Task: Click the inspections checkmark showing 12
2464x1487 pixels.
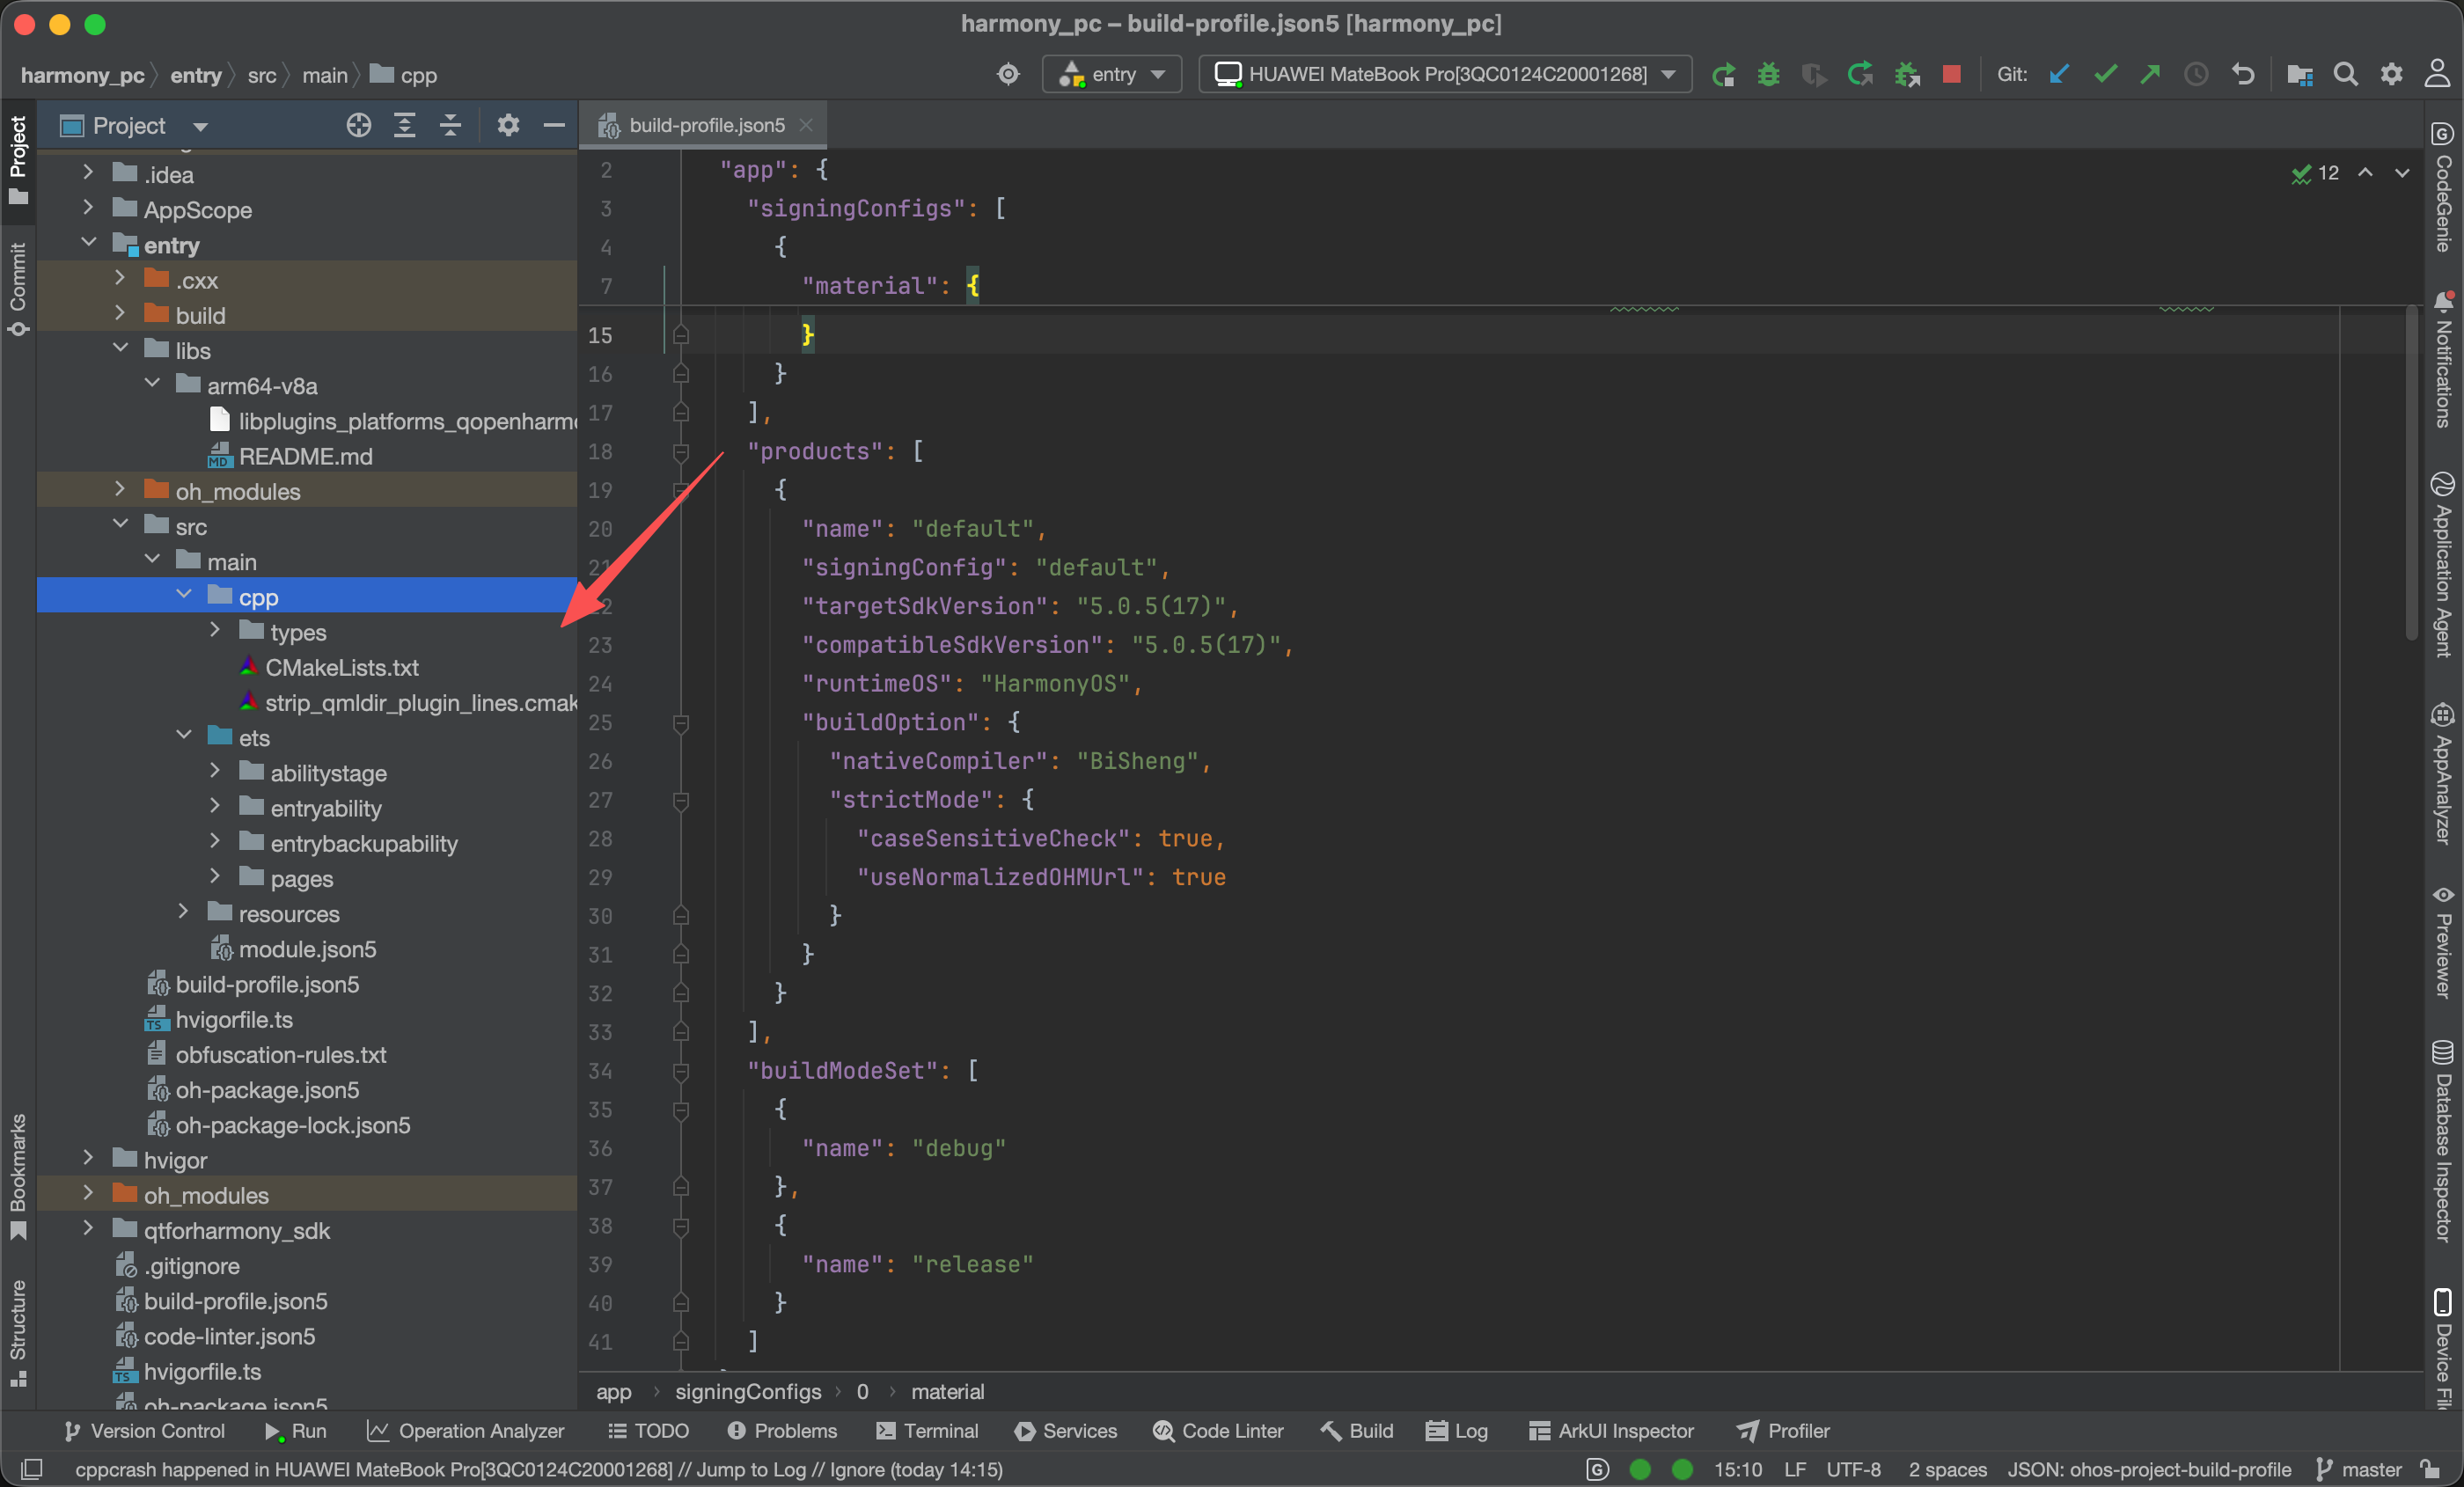Action: pyautogui.click(x=2314, y=173)
